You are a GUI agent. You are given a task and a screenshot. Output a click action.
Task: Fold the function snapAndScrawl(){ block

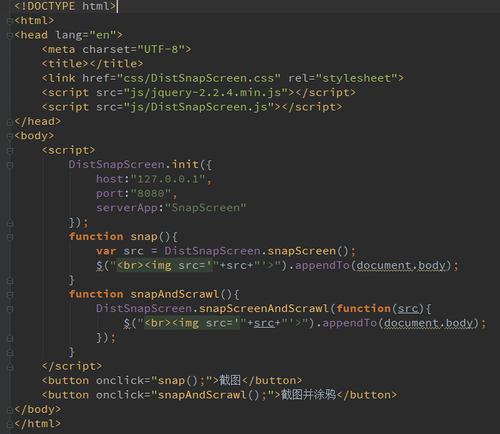point(10,295)
